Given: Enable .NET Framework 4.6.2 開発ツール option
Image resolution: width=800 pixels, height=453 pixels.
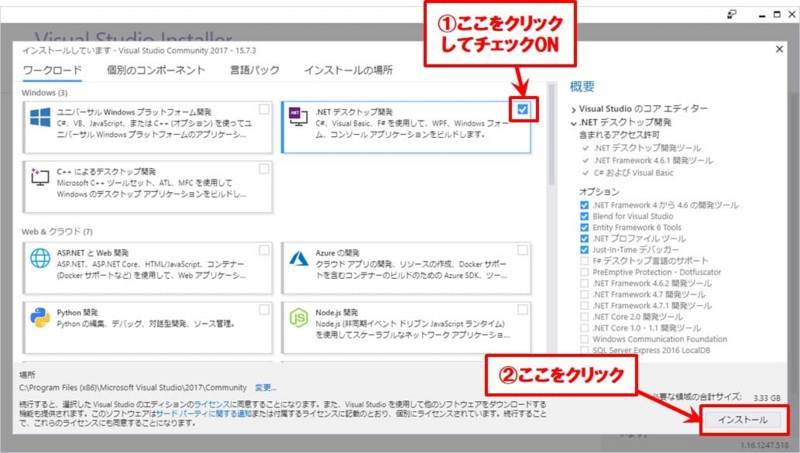Looking at the screenshot, I should [x=584, y=283].
